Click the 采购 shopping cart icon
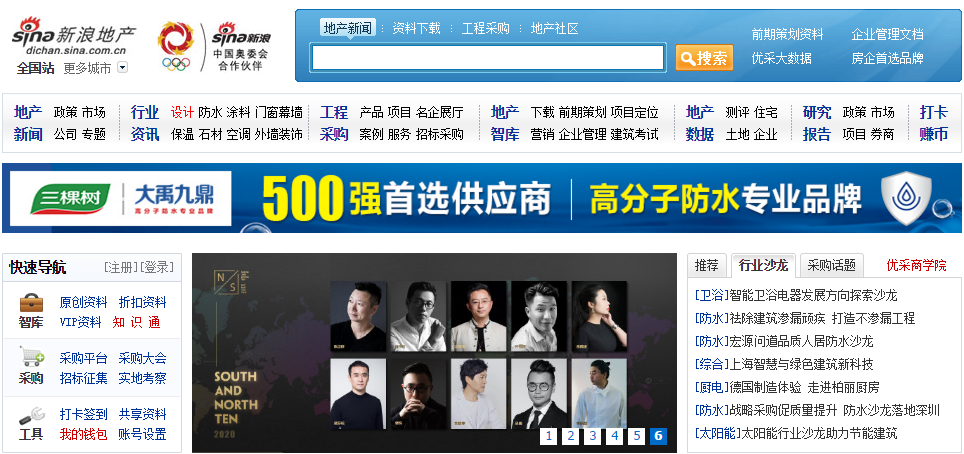 (x=31, y=357)
